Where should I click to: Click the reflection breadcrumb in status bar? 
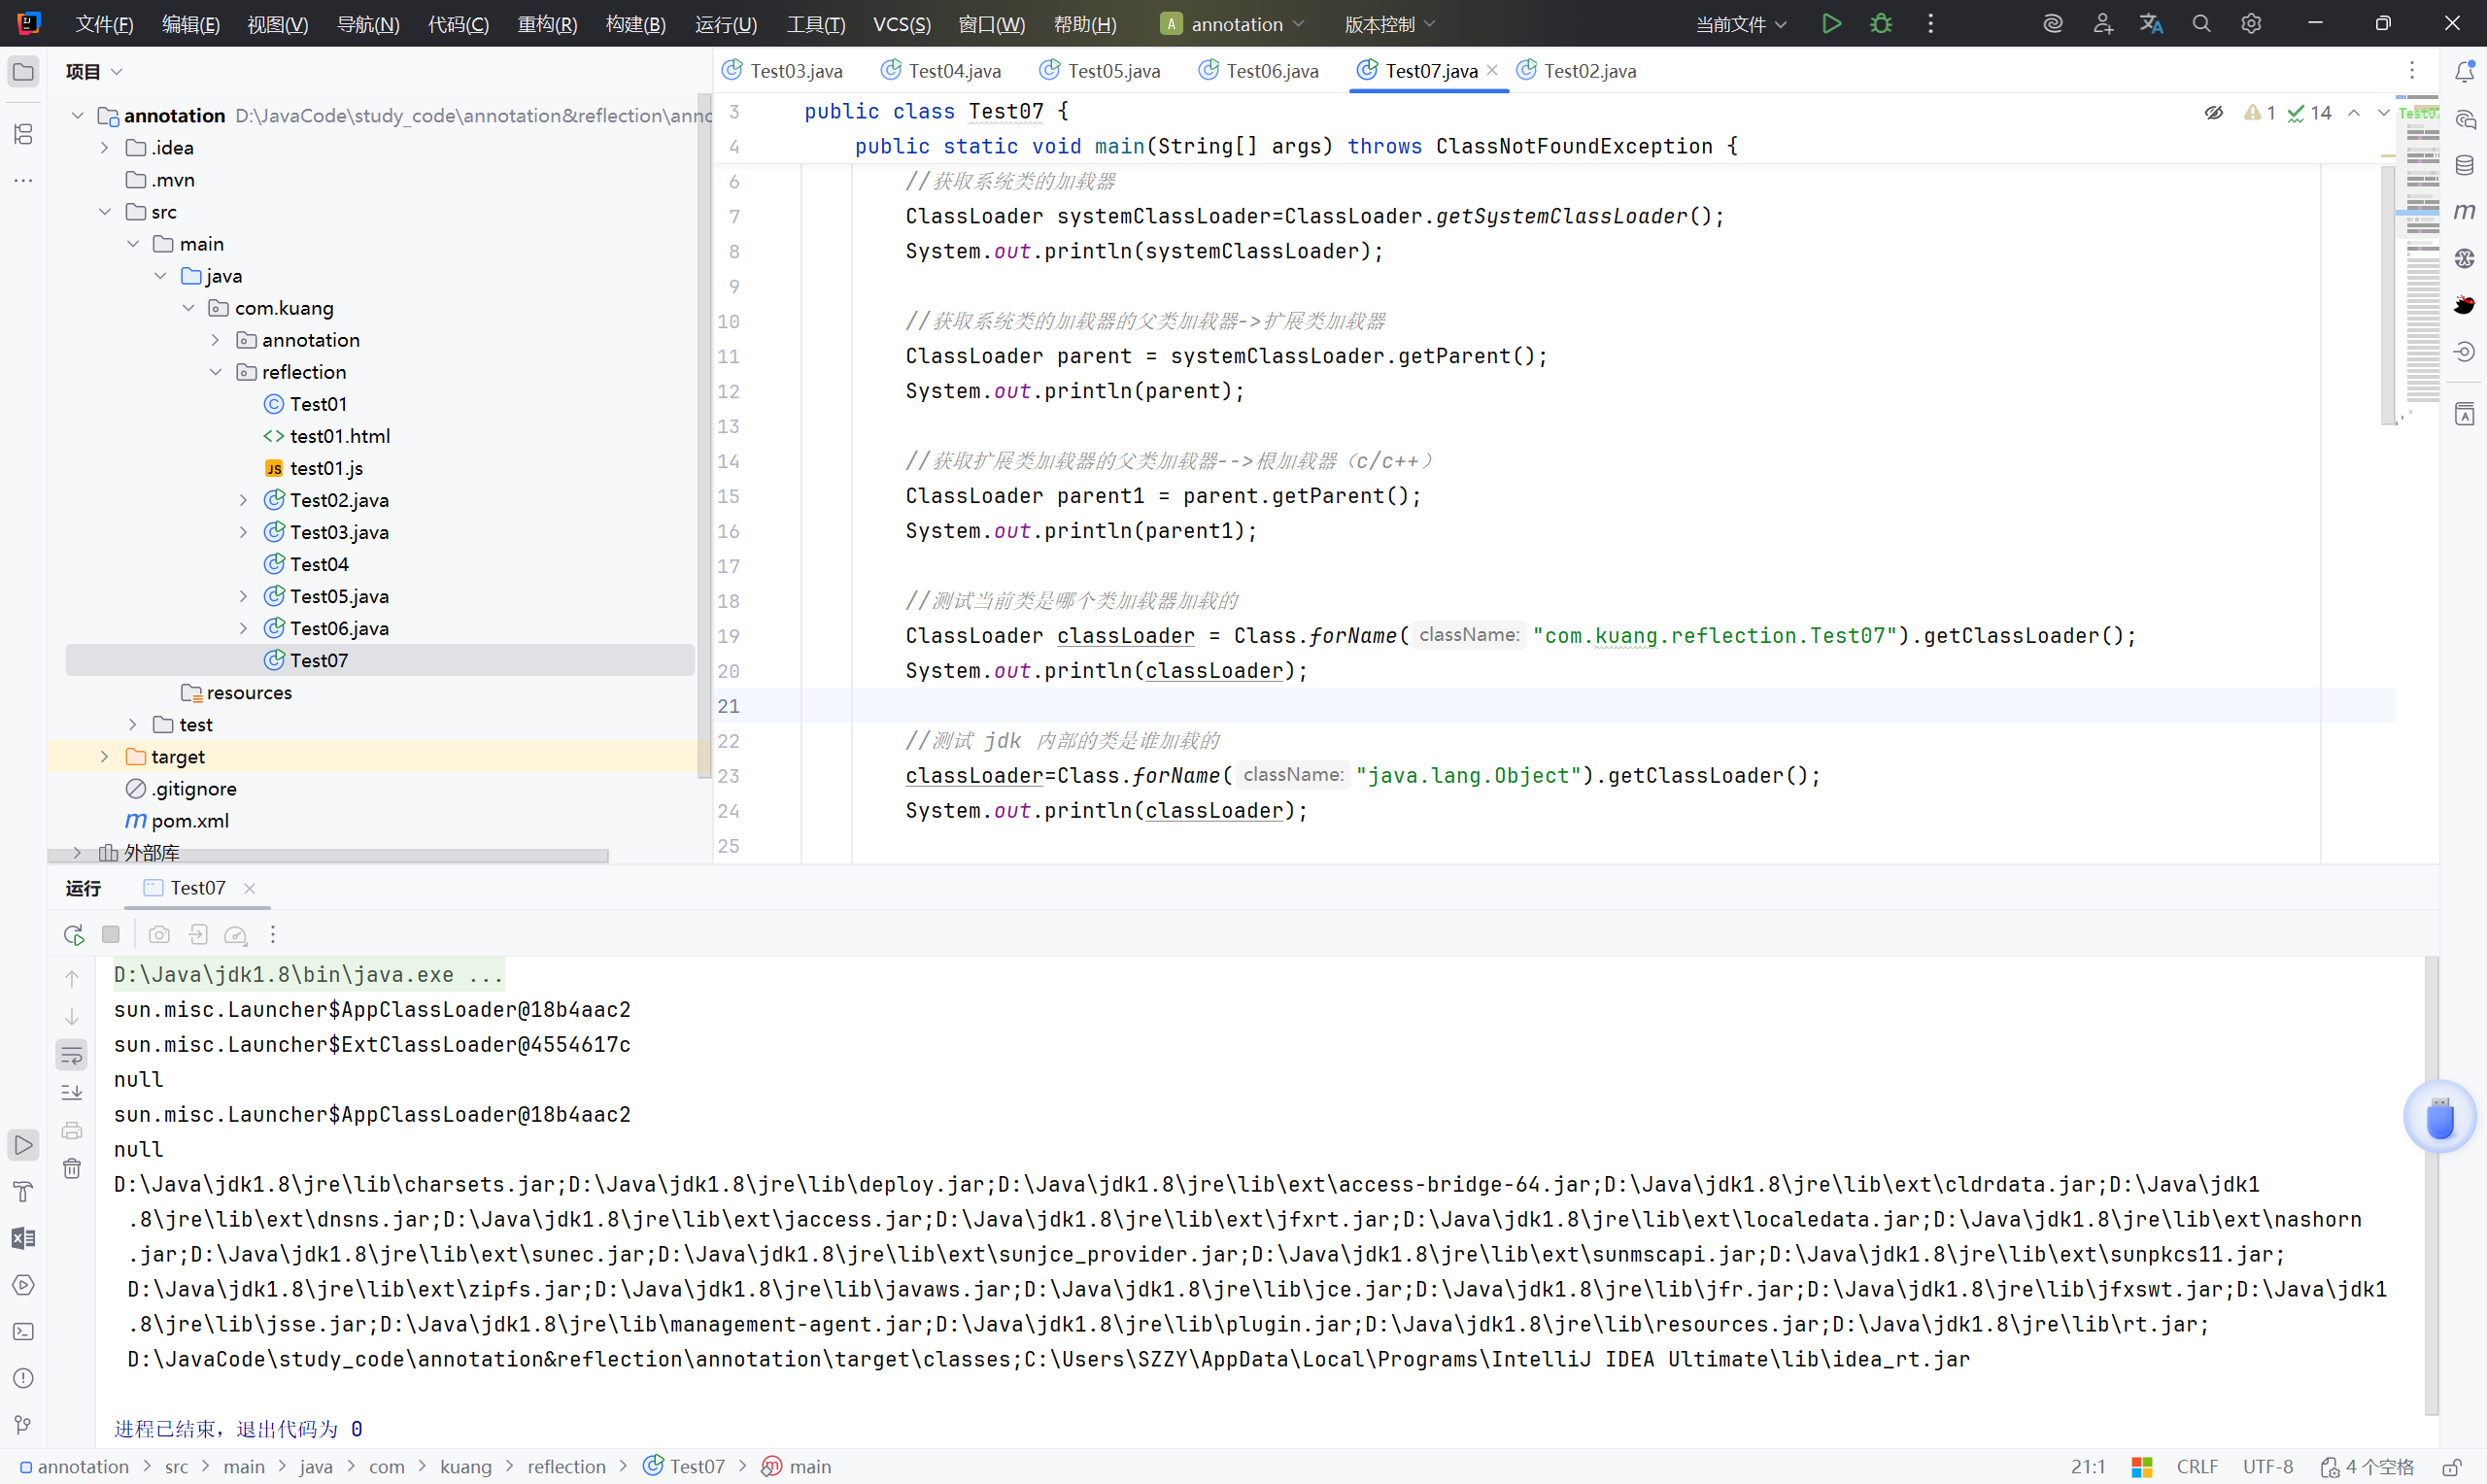[x=566, y=1466]
